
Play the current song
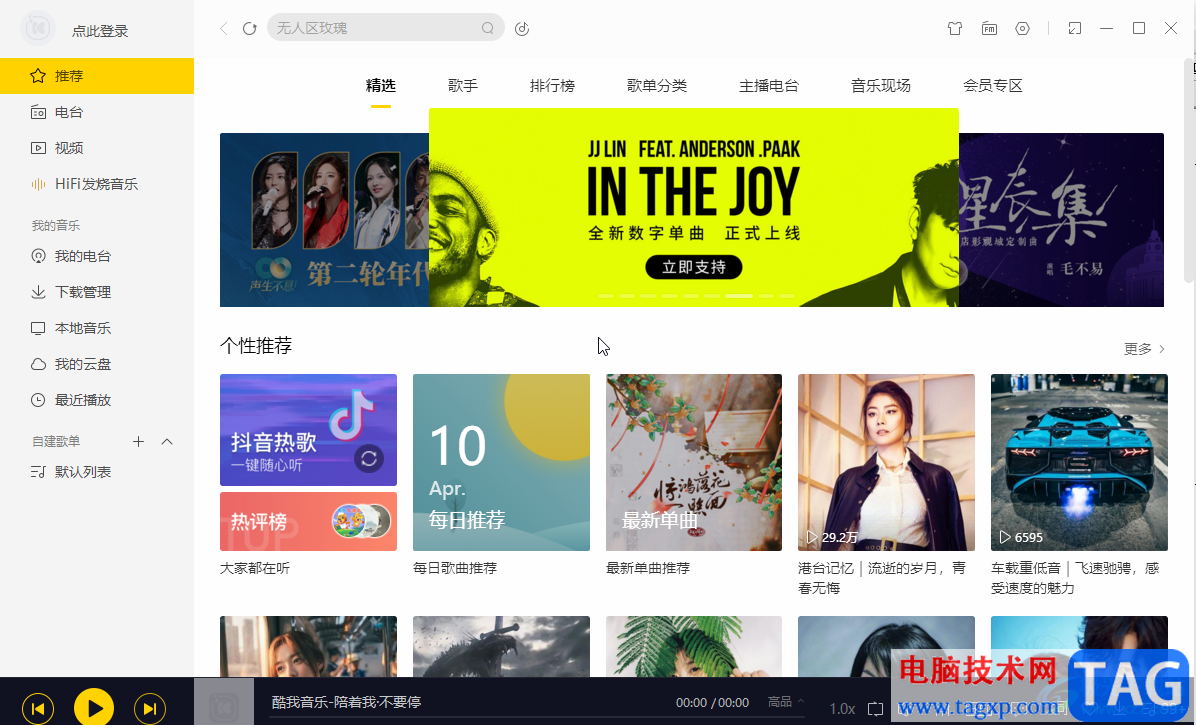pyautogui.click(x=94, y=708)
